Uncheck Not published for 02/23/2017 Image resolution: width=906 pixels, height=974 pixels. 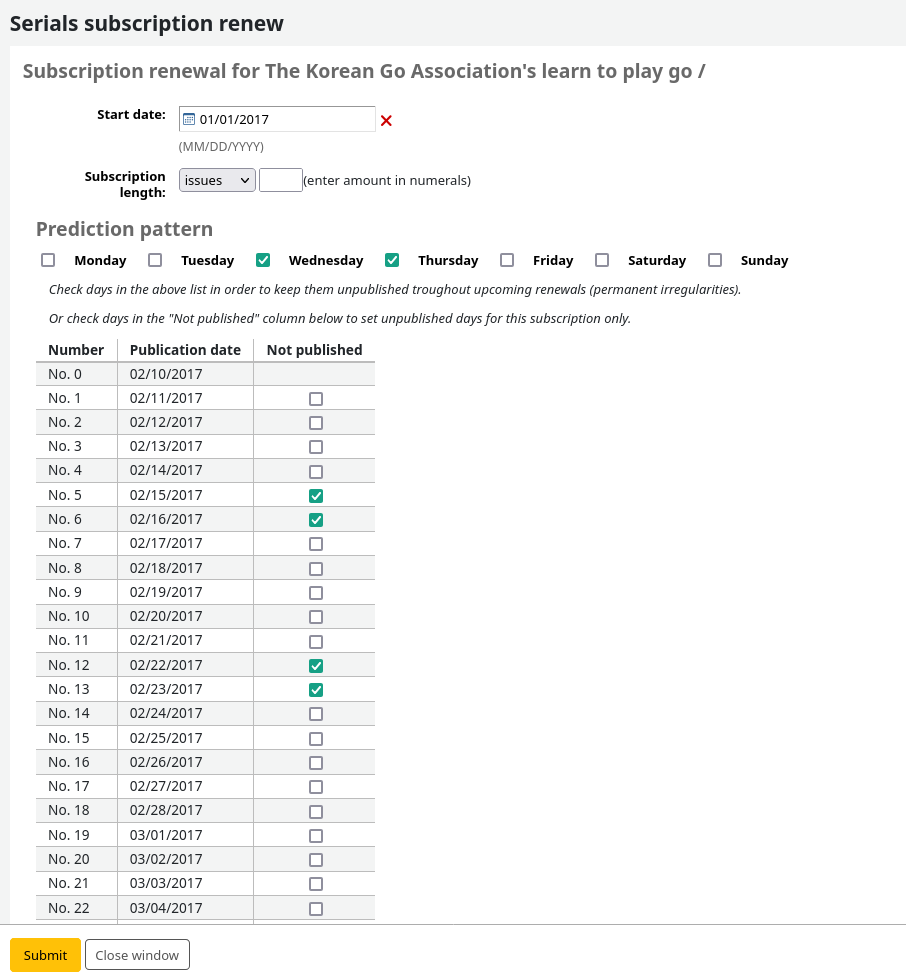316,690
